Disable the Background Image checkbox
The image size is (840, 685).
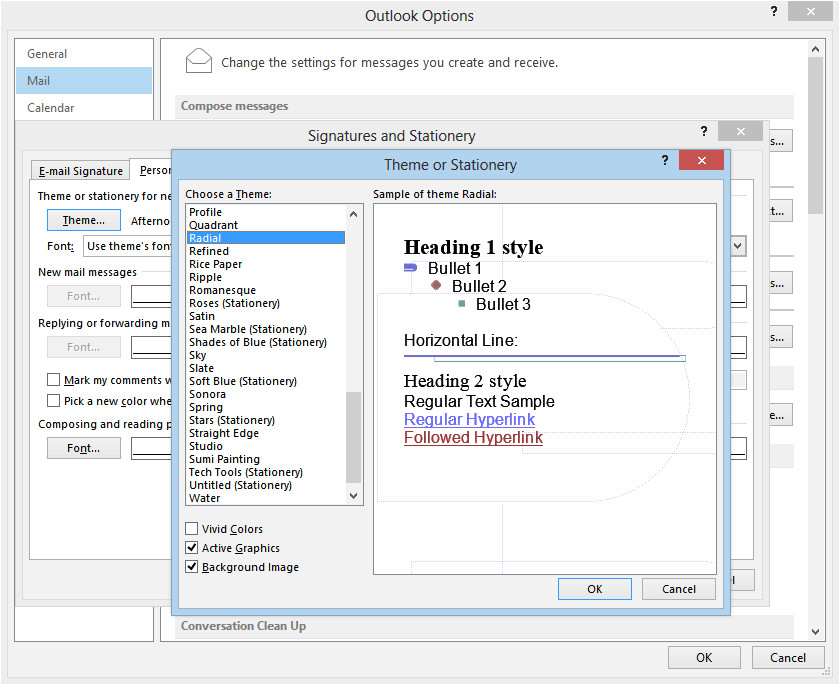click(192, 567)
